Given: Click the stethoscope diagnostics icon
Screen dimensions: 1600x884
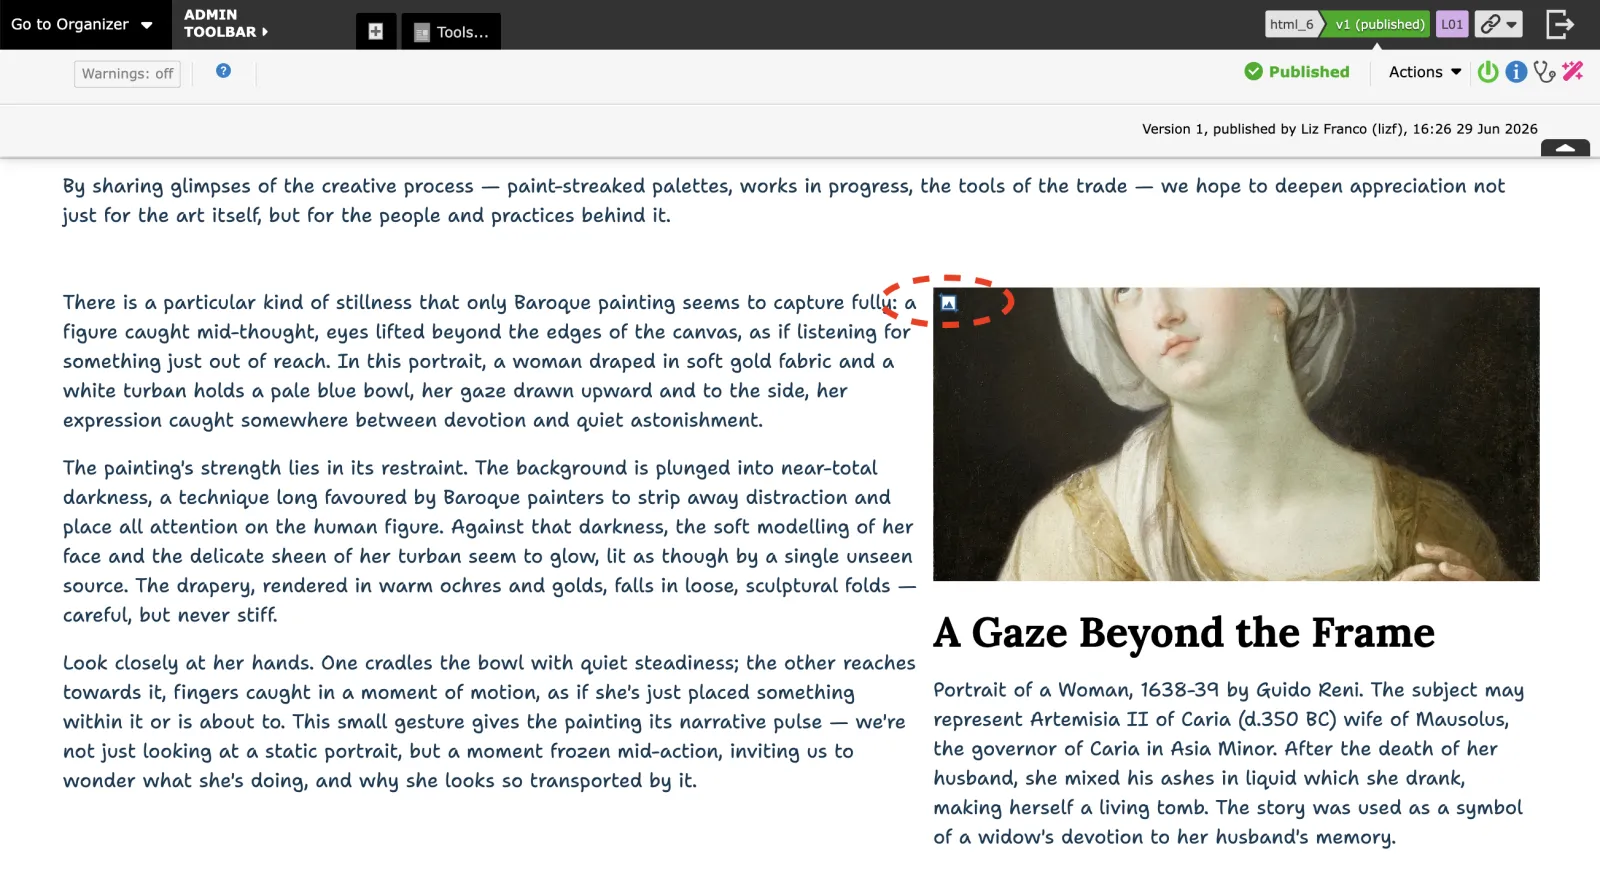Looking at the screenshot, I should pyautogui.click(x=1545, y=72).
